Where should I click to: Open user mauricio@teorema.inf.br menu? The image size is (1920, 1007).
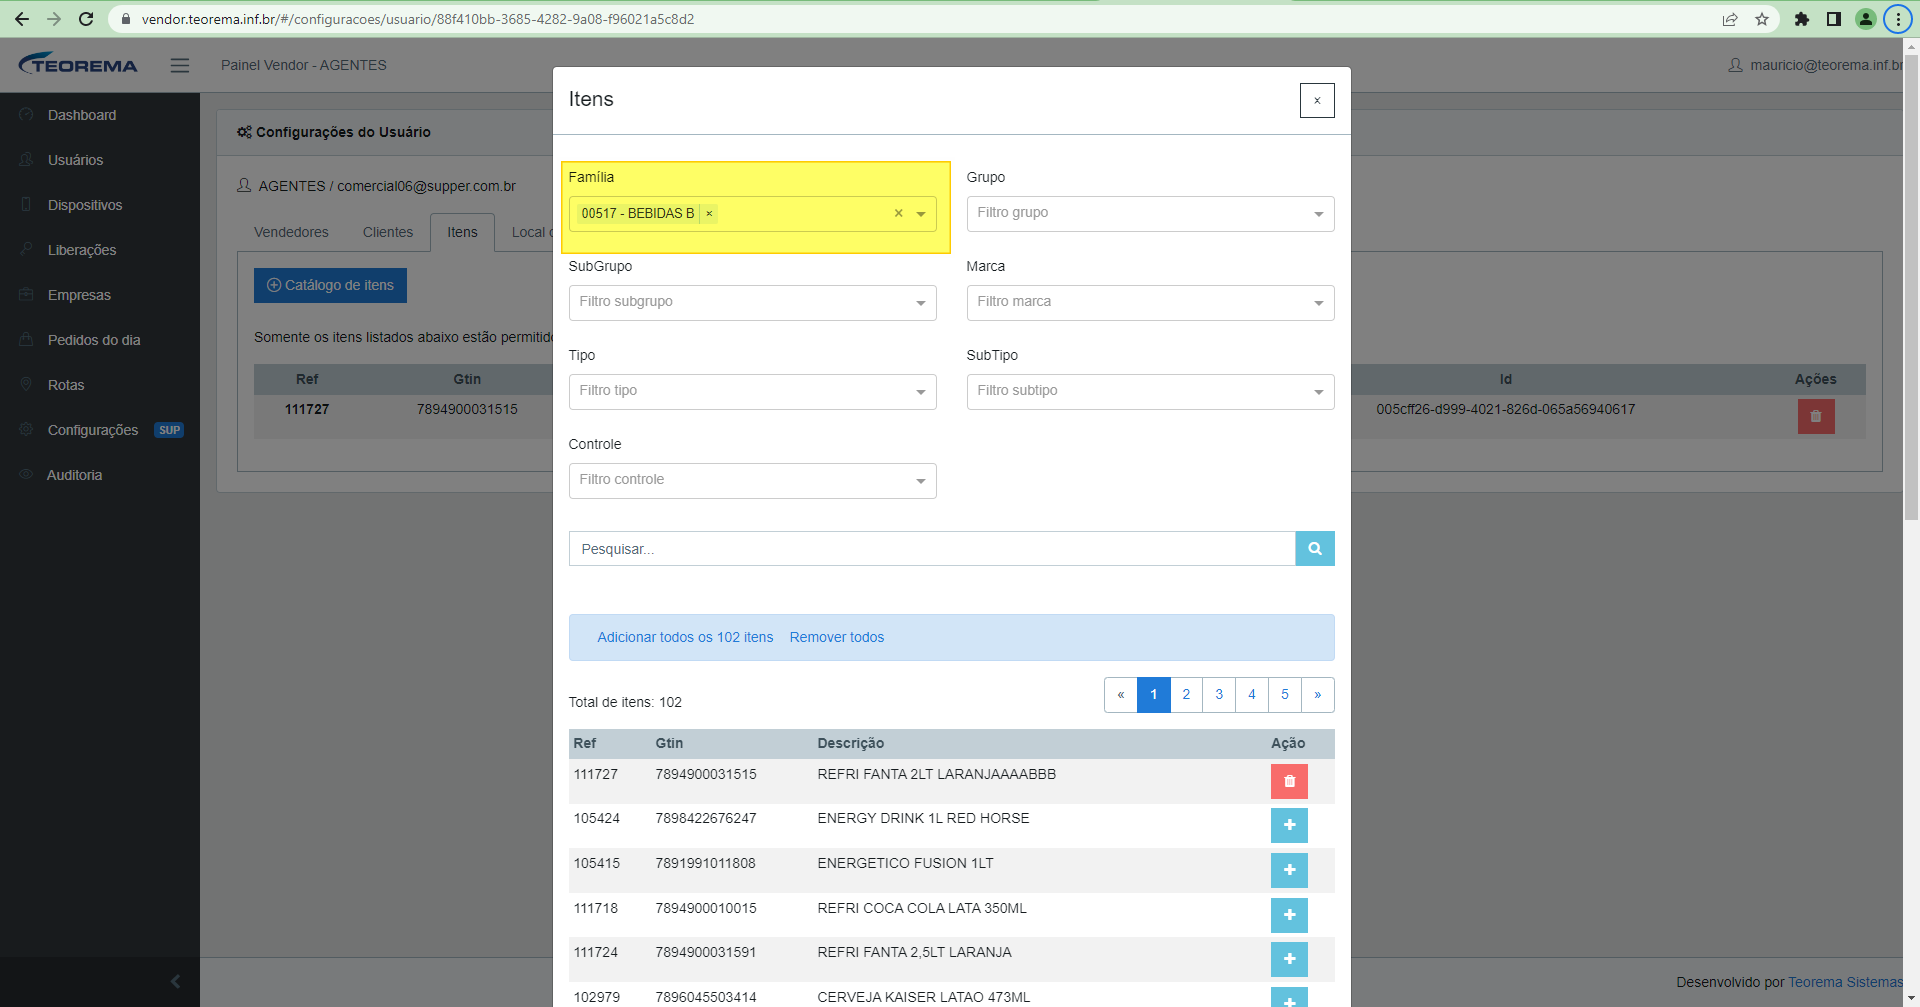[x=1815, y=65]
